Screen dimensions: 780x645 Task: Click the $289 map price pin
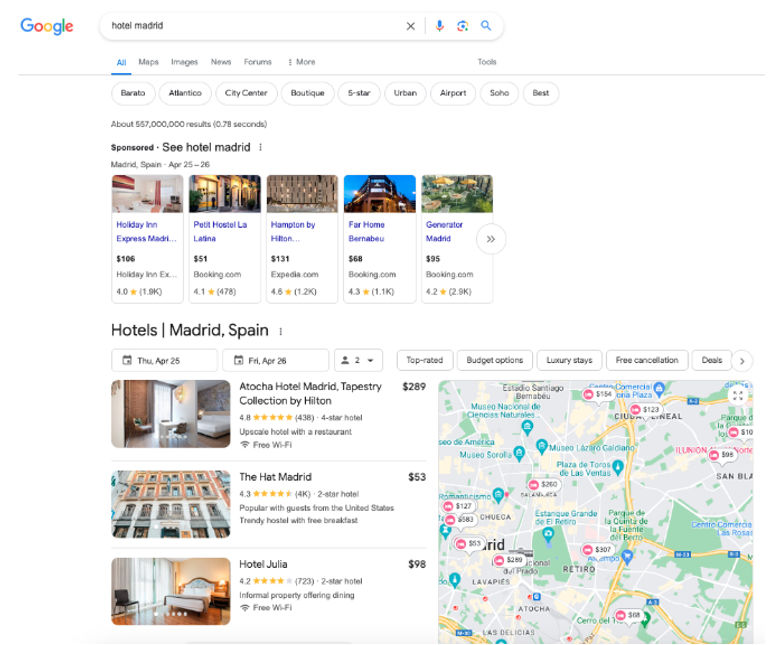(x=508, y=560)
